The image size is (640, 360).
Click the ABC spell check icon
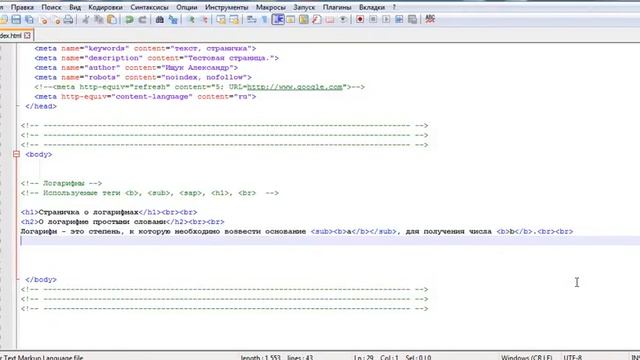430,19
